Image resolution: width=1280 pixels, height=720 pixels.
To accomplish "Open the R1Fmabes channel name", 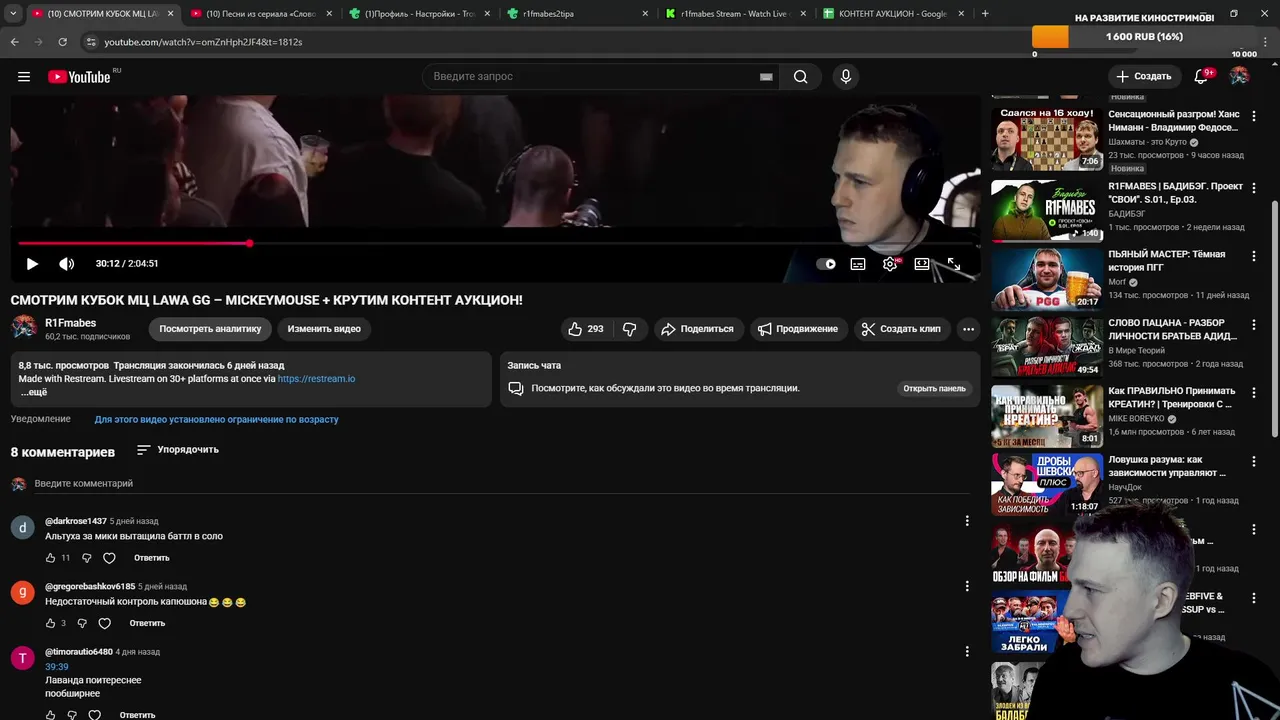I will (70, 323).
